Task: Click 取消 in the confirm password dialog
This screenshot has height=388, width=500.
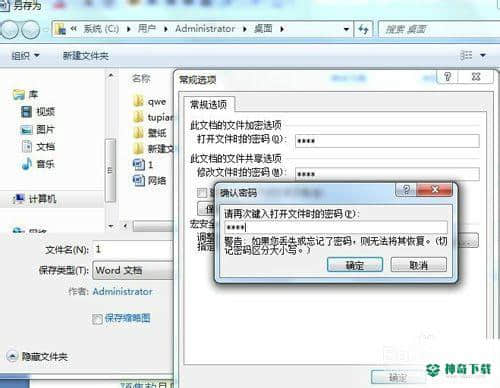Action: [418, 265]
